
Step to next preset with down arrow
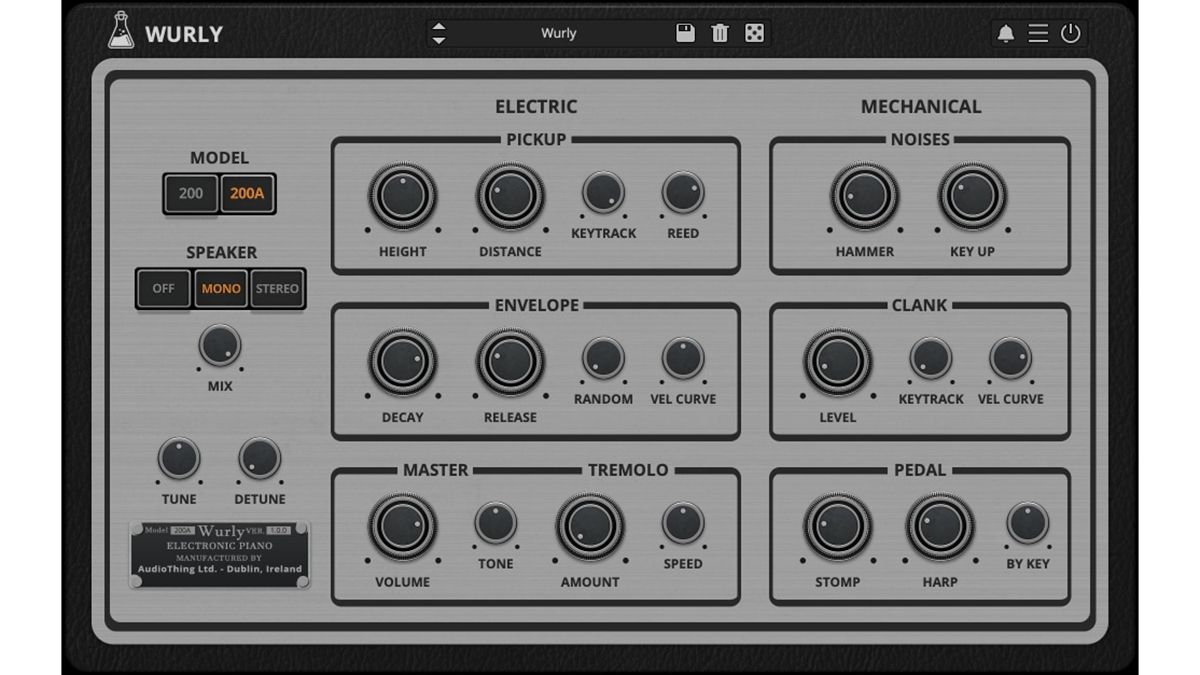click(438, 41)
